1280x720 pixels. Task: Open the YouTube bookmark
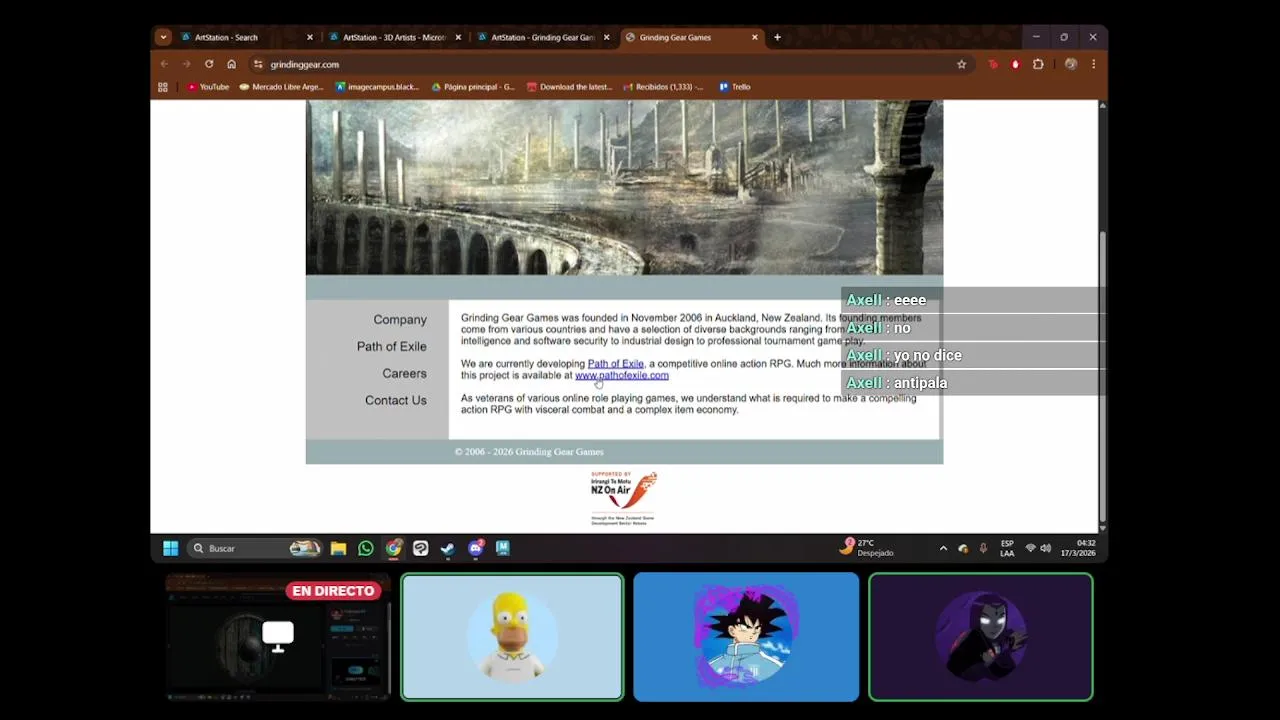[208, 87]
